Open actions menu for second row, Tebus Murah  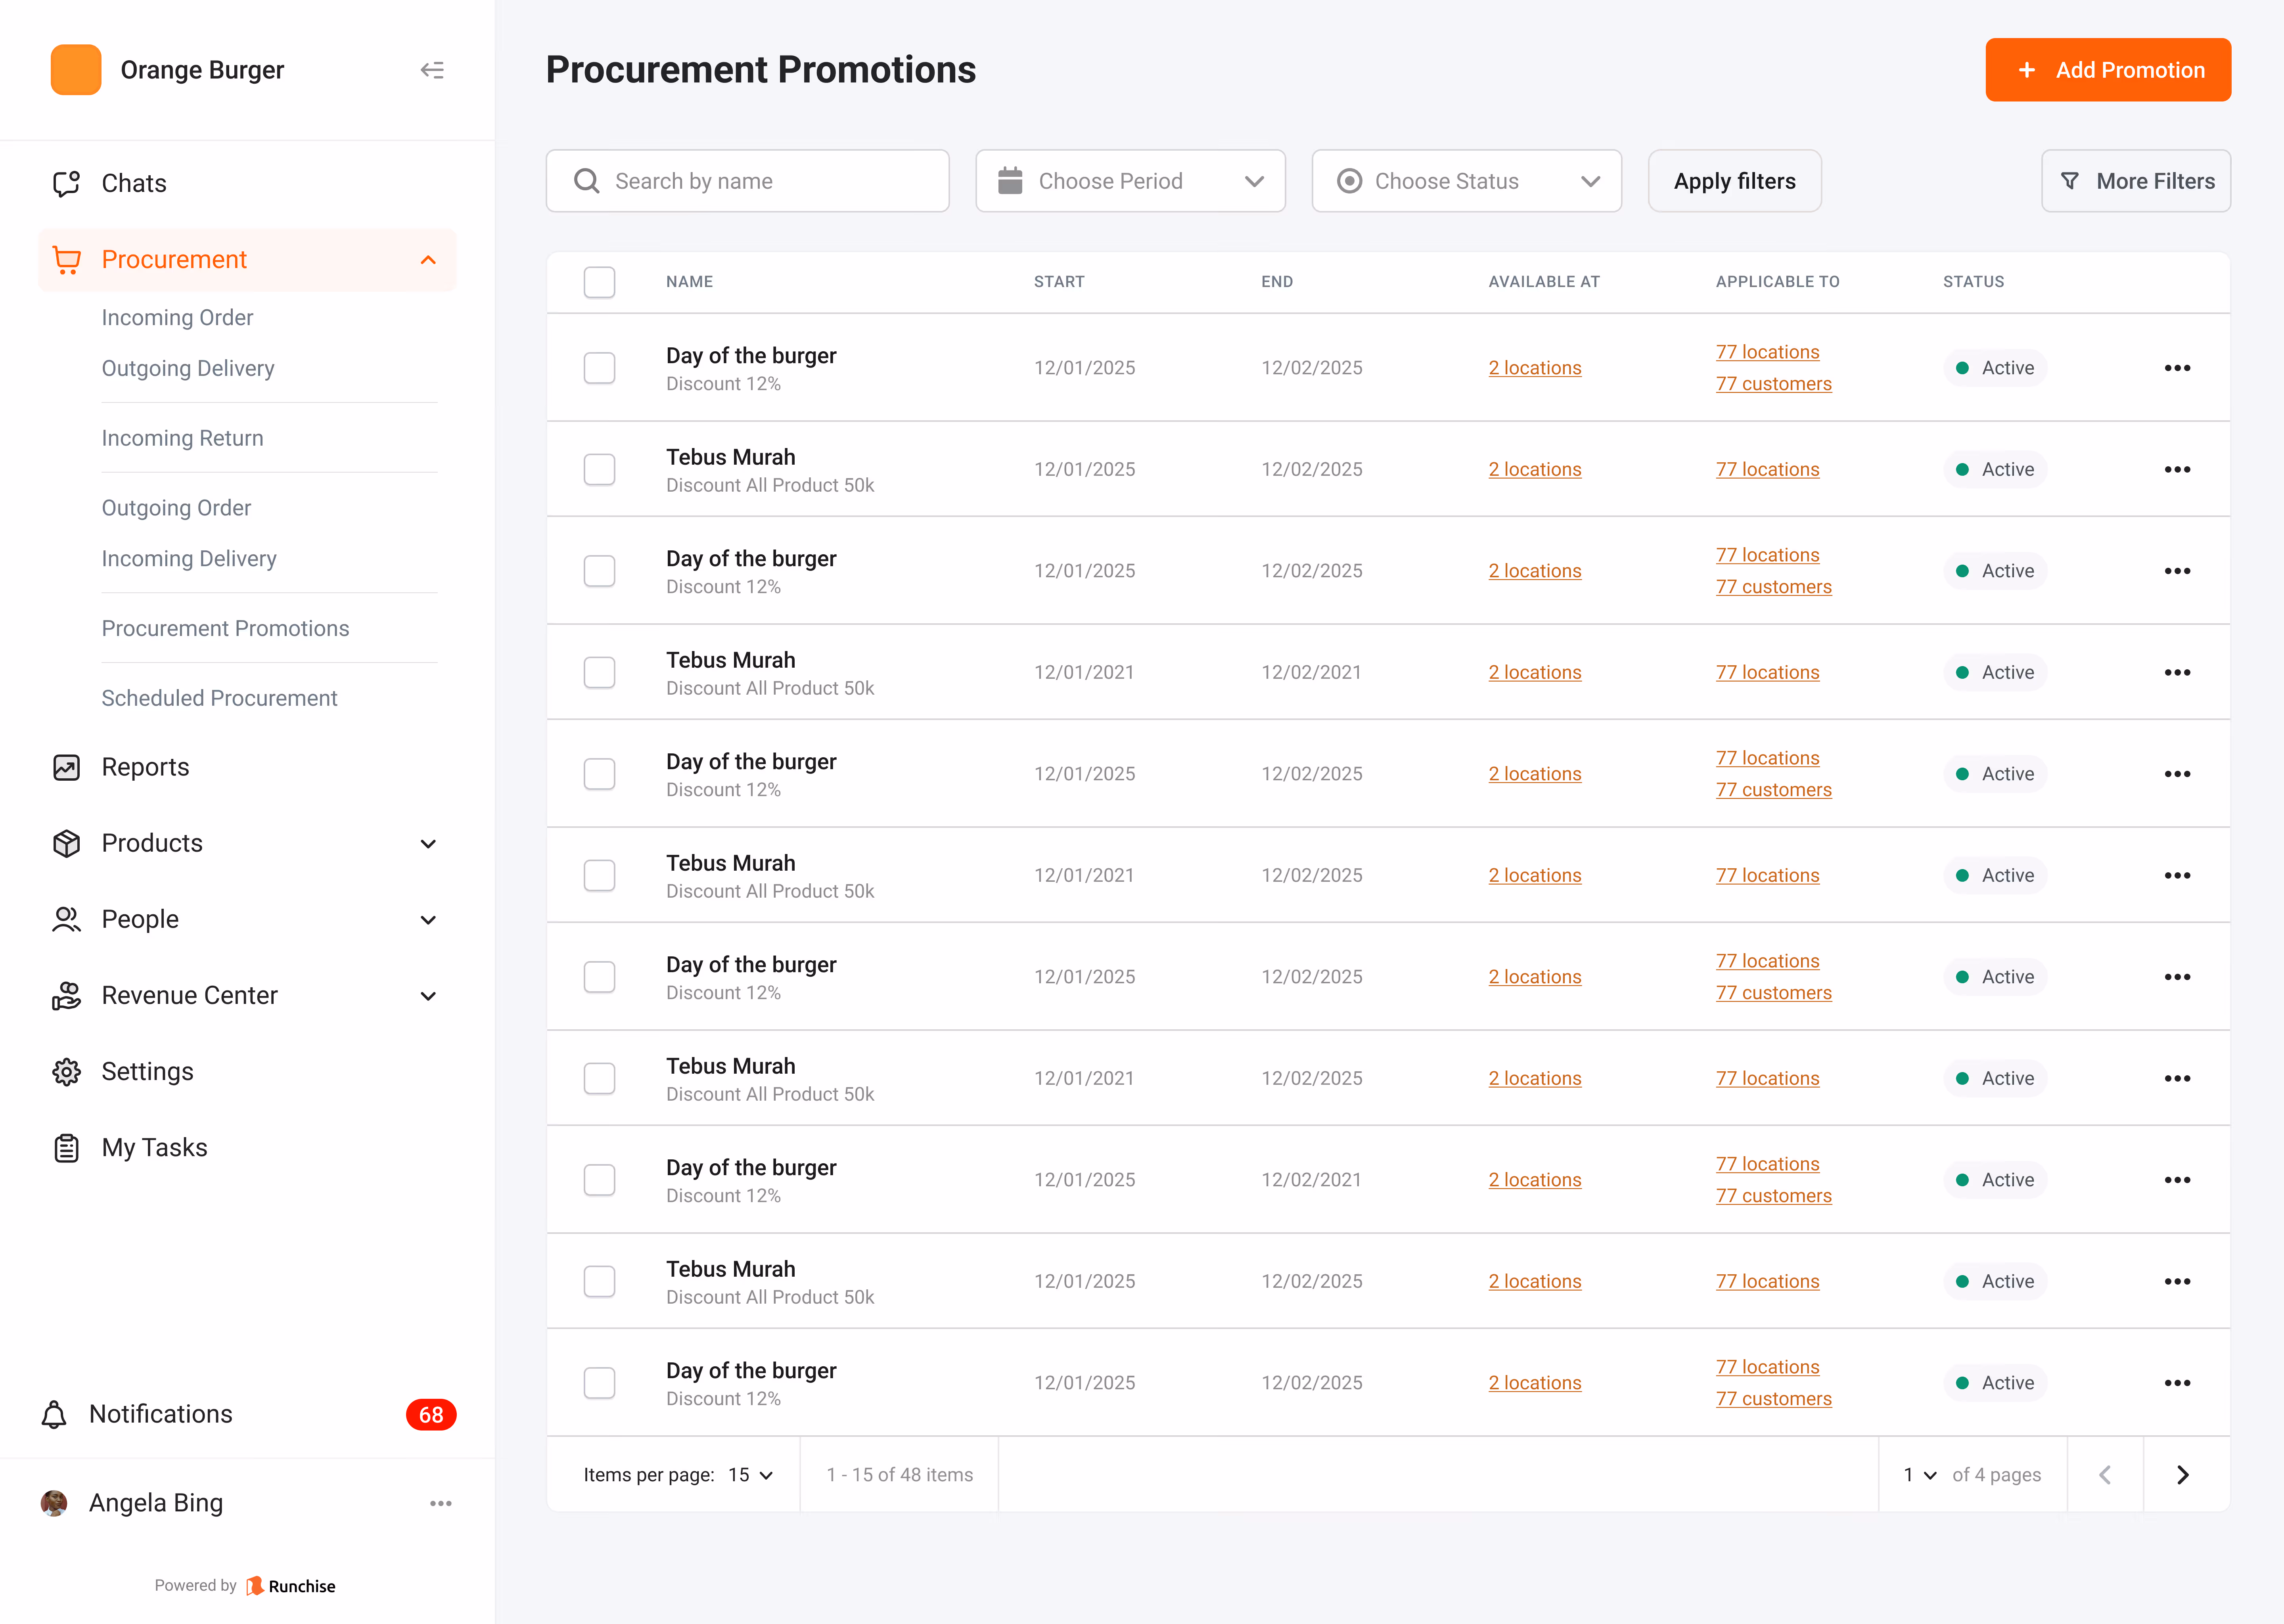point(2177,469)
